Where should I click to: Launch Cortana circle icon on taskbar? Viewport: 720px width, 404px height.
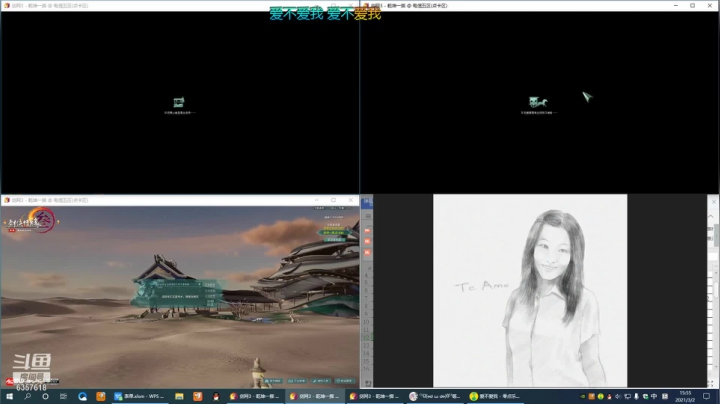coord(45,396)
